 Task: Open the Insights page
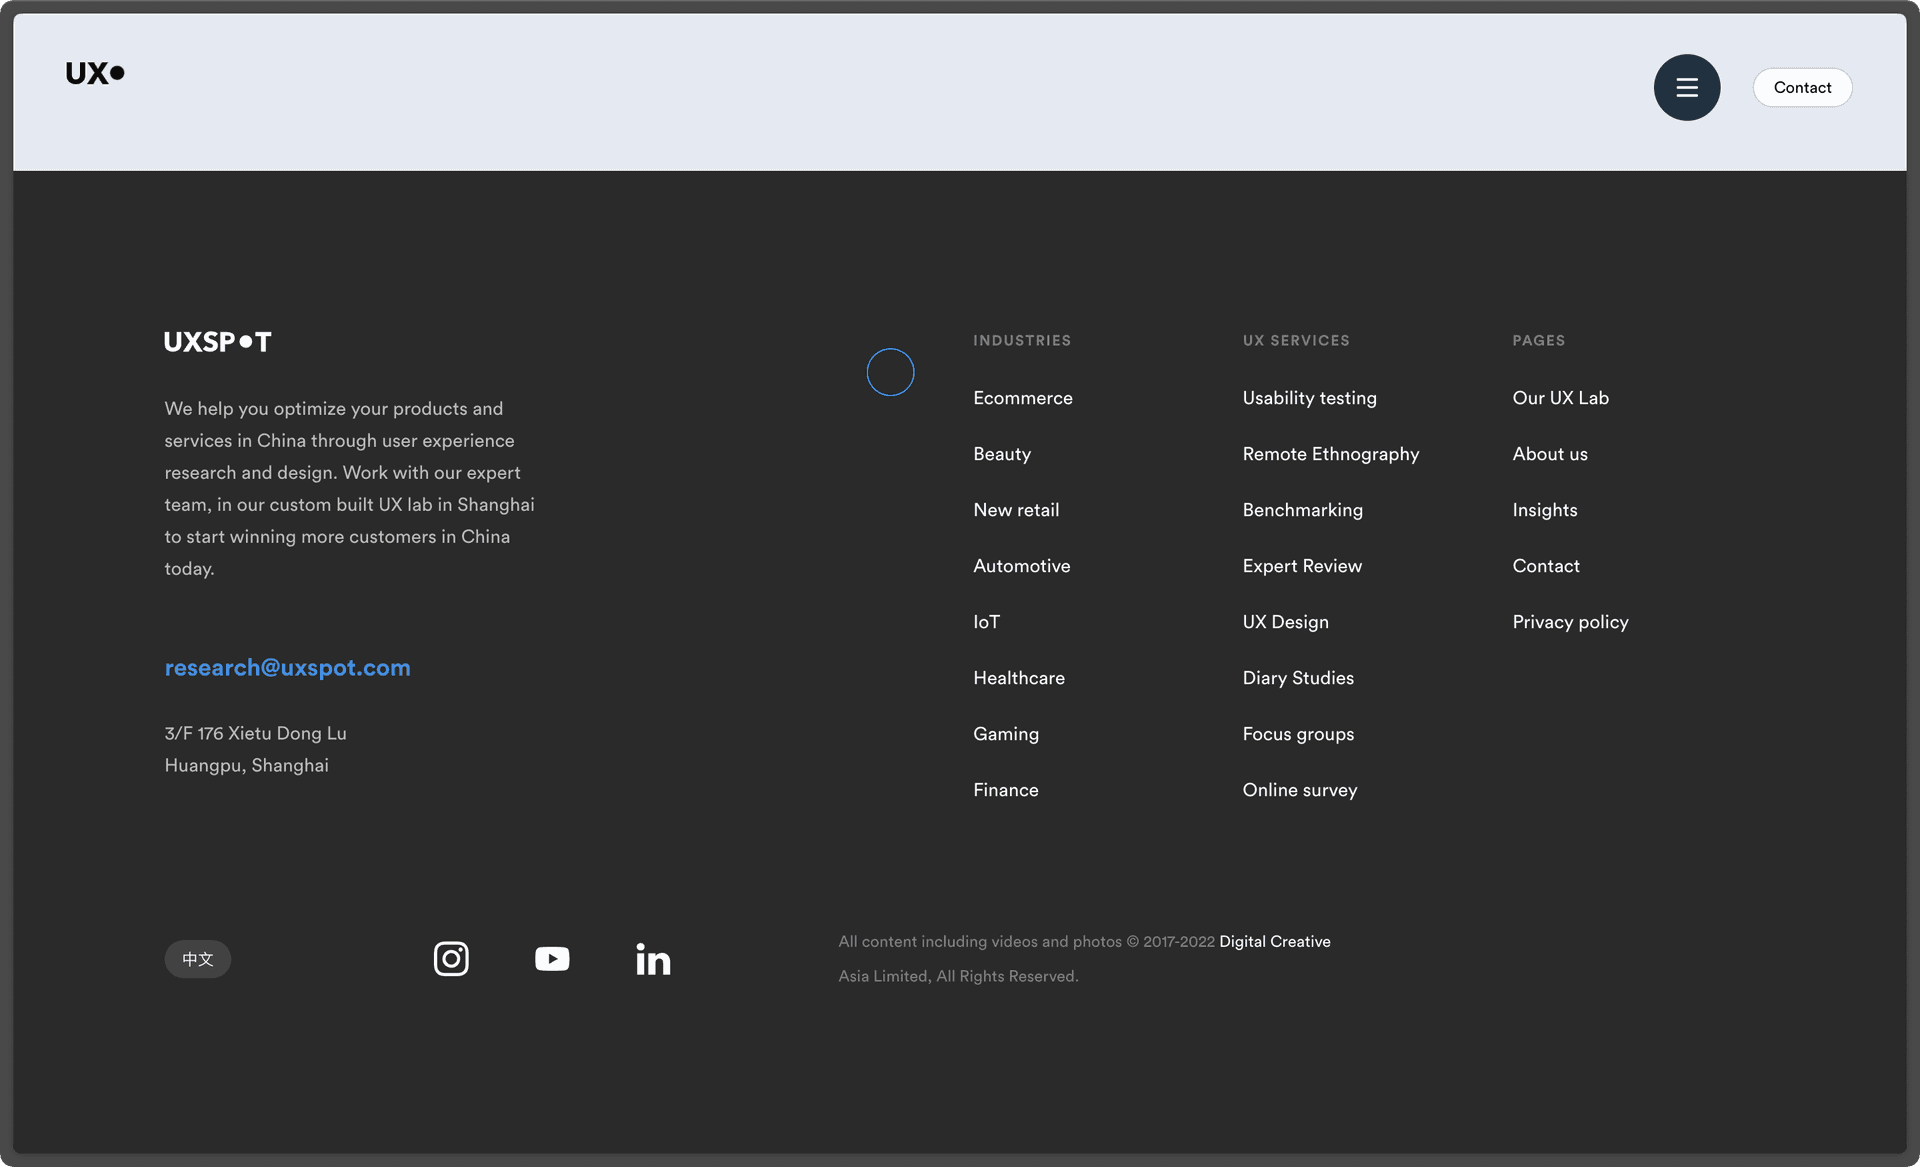click(1544, 509)
